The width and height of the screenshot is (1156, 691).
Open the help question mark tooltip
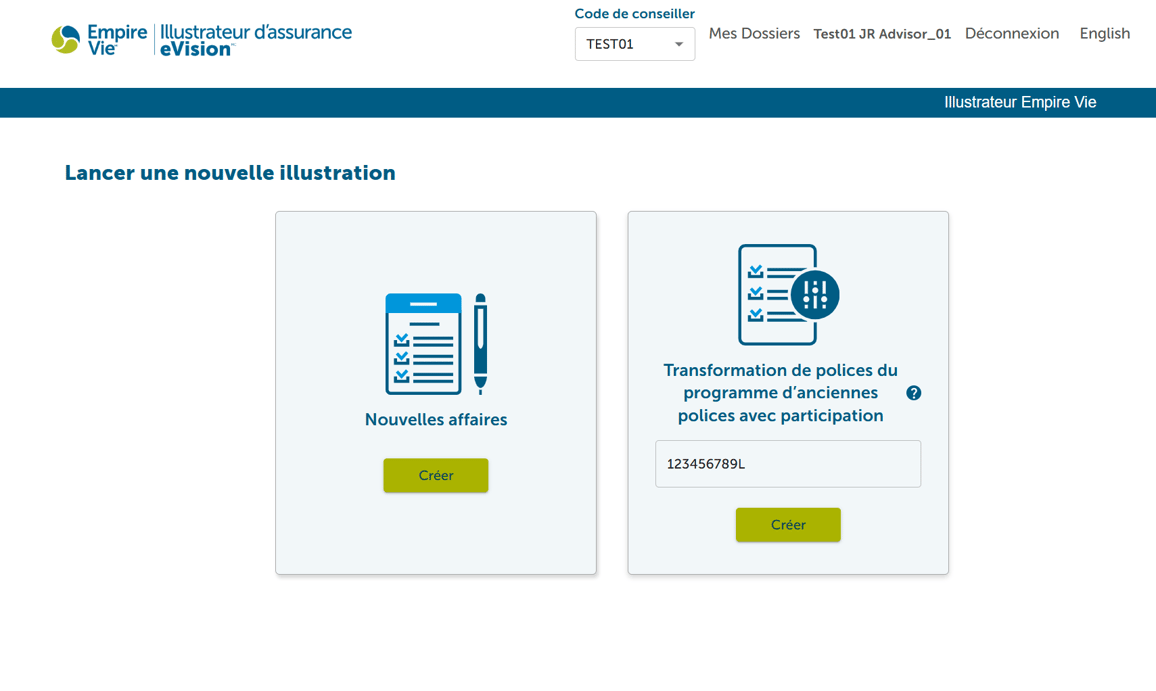tap(913, 393)
